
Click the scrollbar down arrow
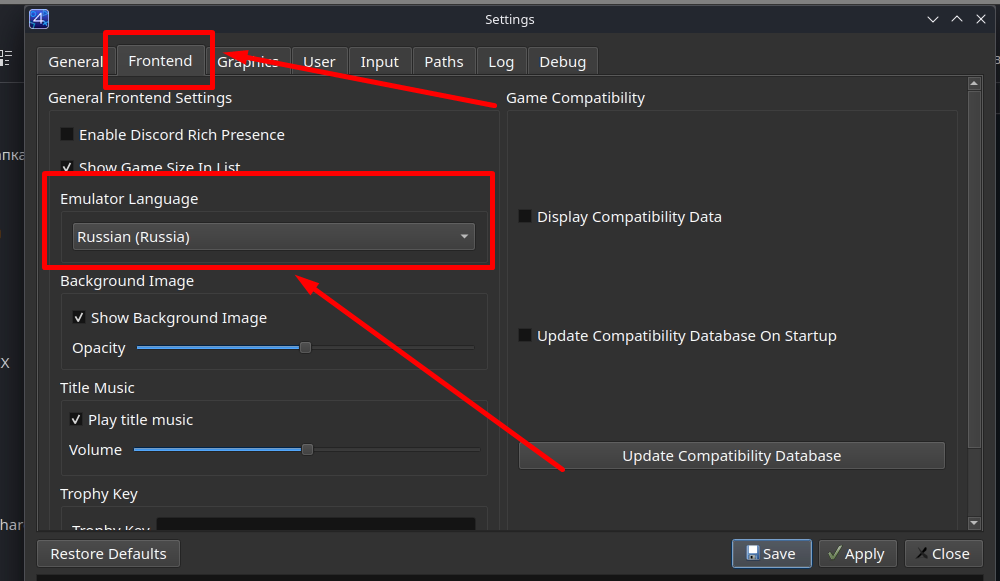tap(974, 523)
